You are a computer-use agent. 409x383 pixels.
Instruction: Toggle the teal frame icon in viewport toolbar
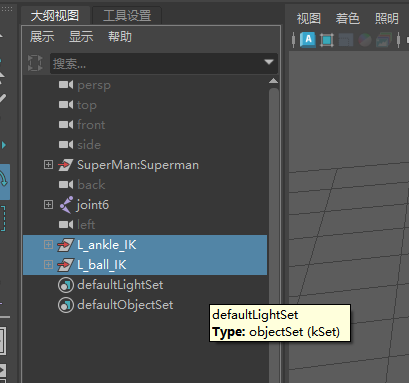click(327, 40)
